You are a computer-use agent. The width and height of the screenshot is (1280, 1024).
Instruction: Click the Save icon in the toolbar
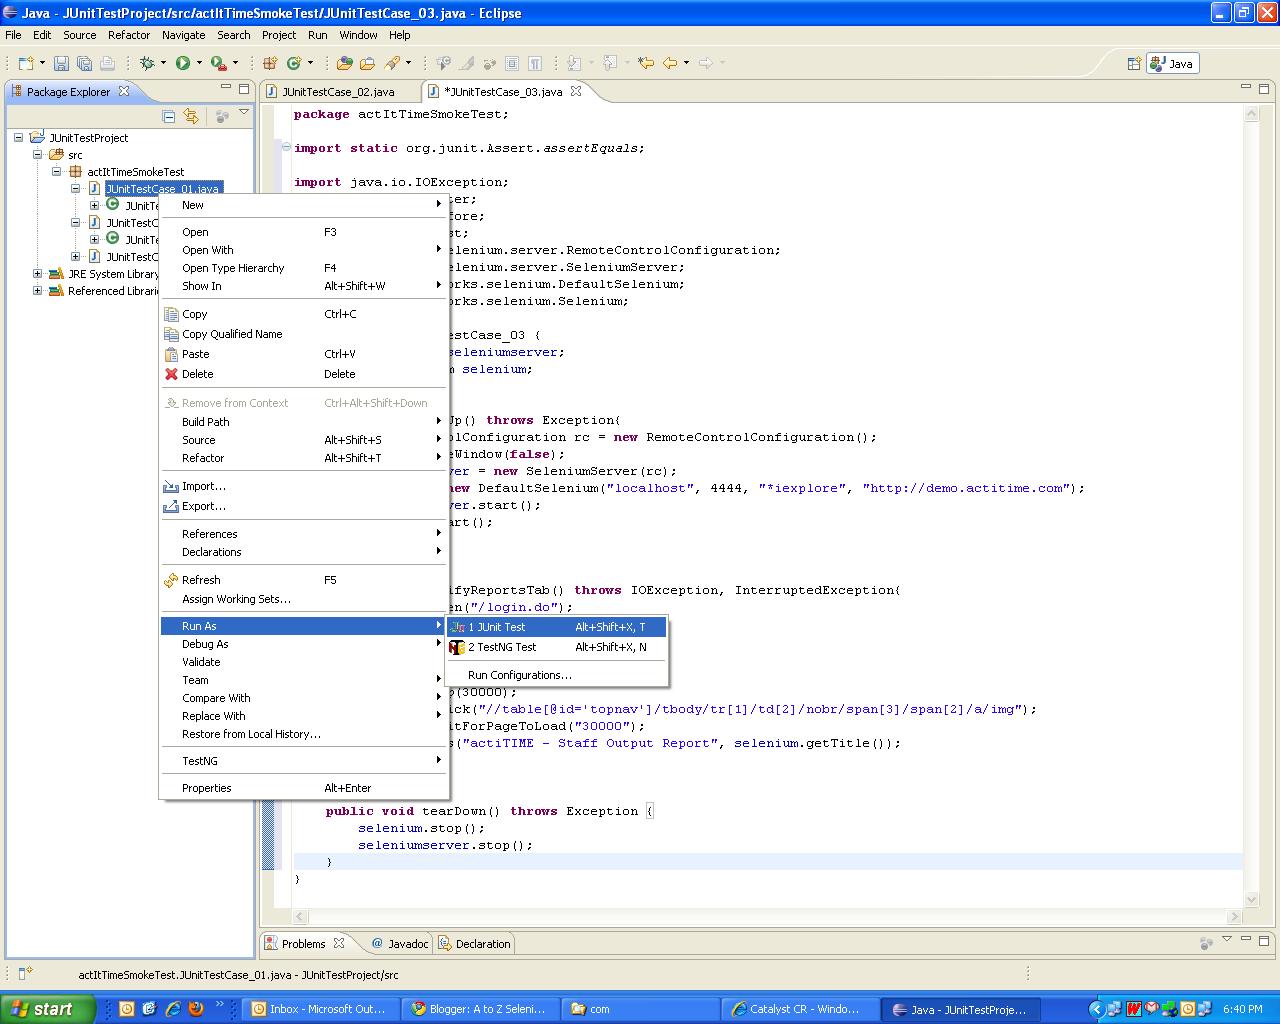click(x=61, y=63)
